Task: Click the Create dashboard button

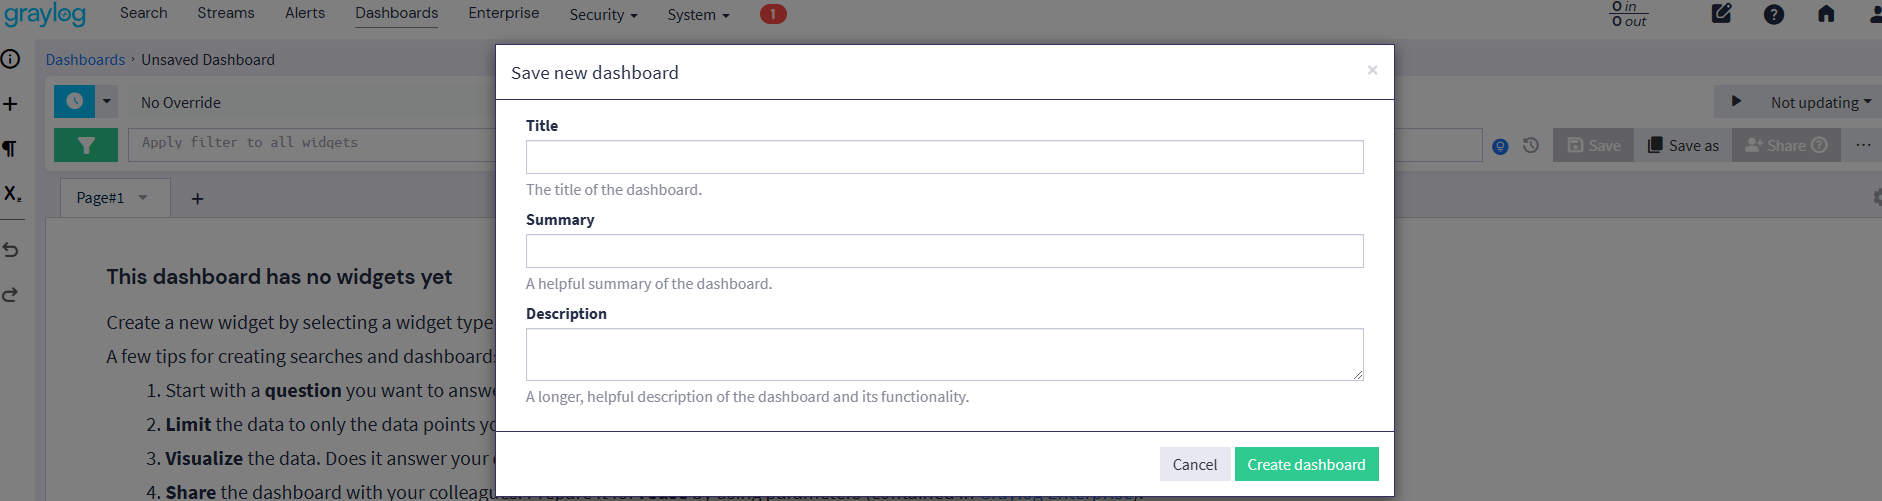Action: [x=1306, y=464]
